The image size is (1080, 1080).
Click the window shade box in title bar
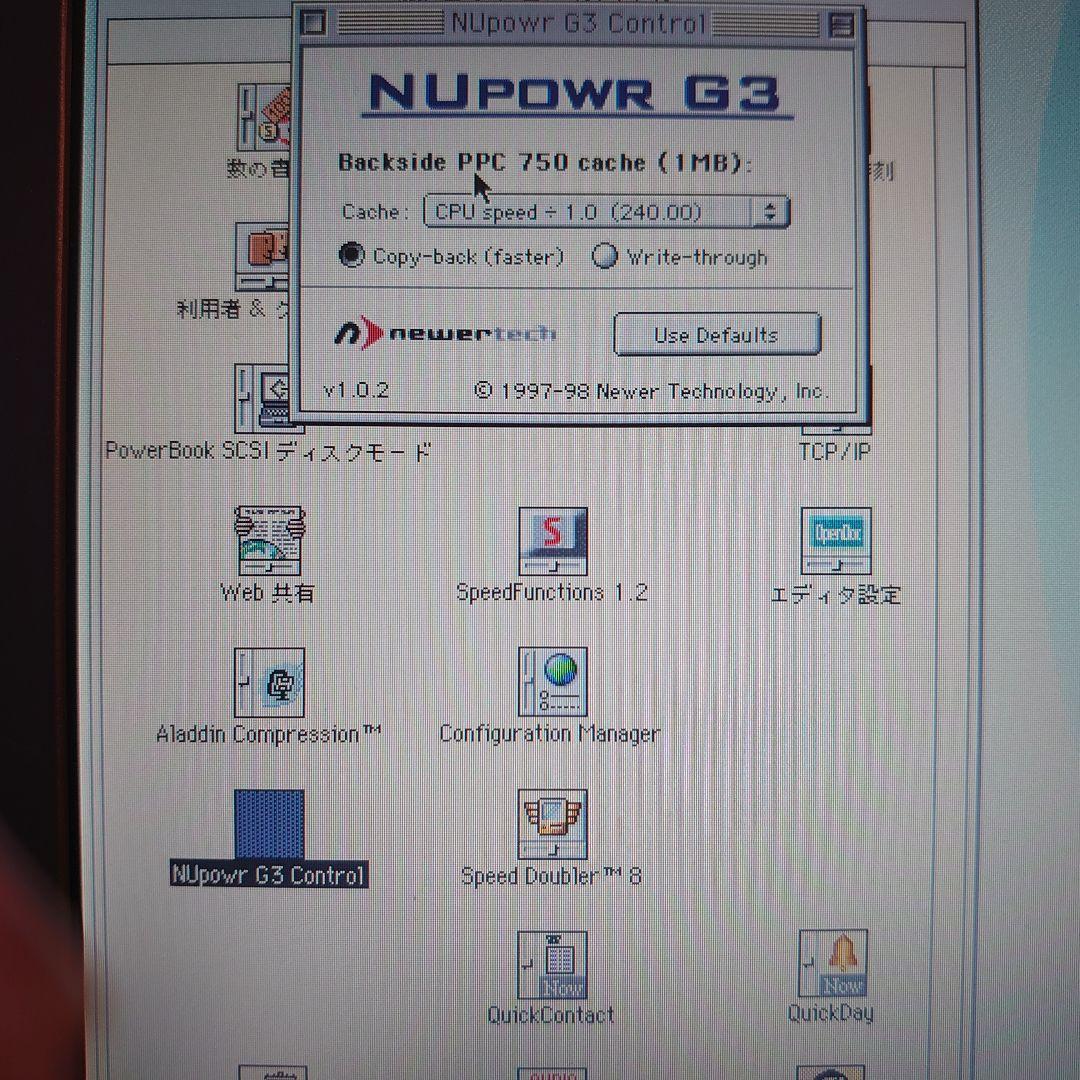click(841, 26)
